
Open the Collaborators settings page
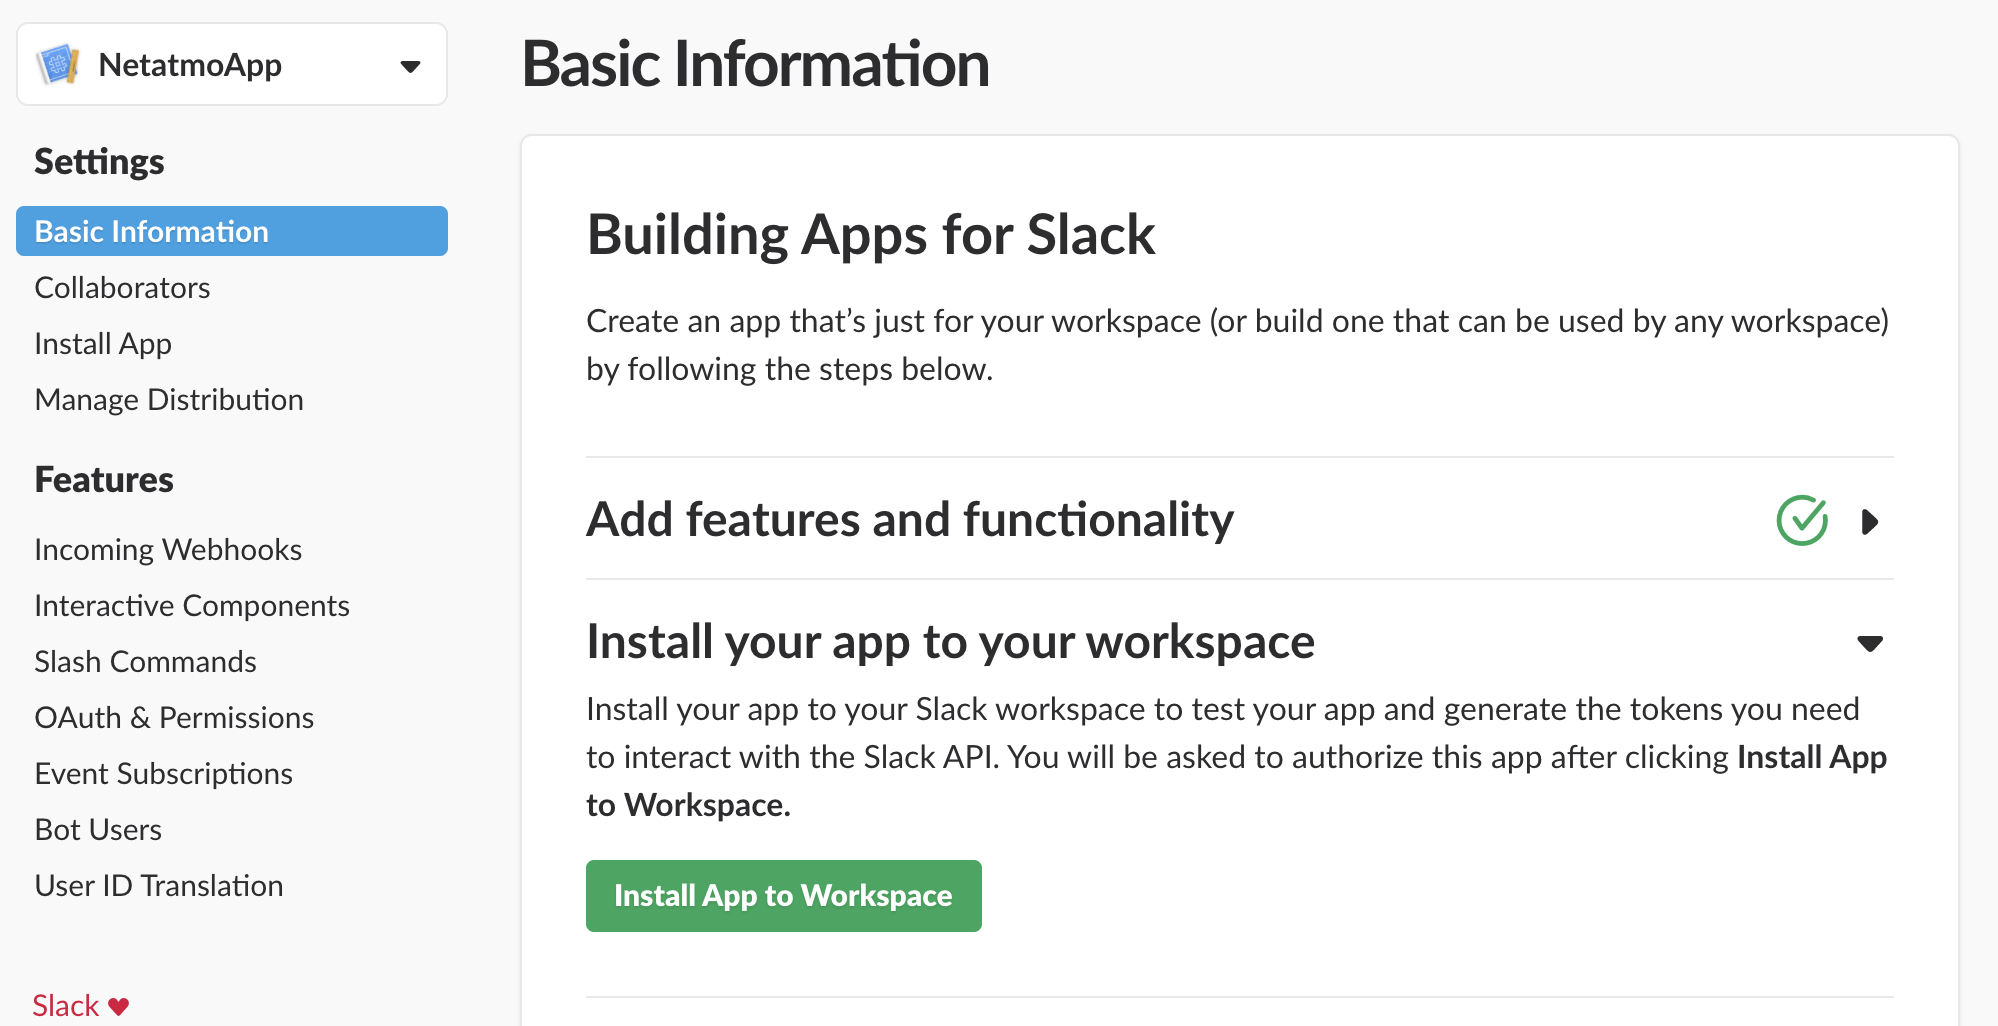[x=122, y=288]
